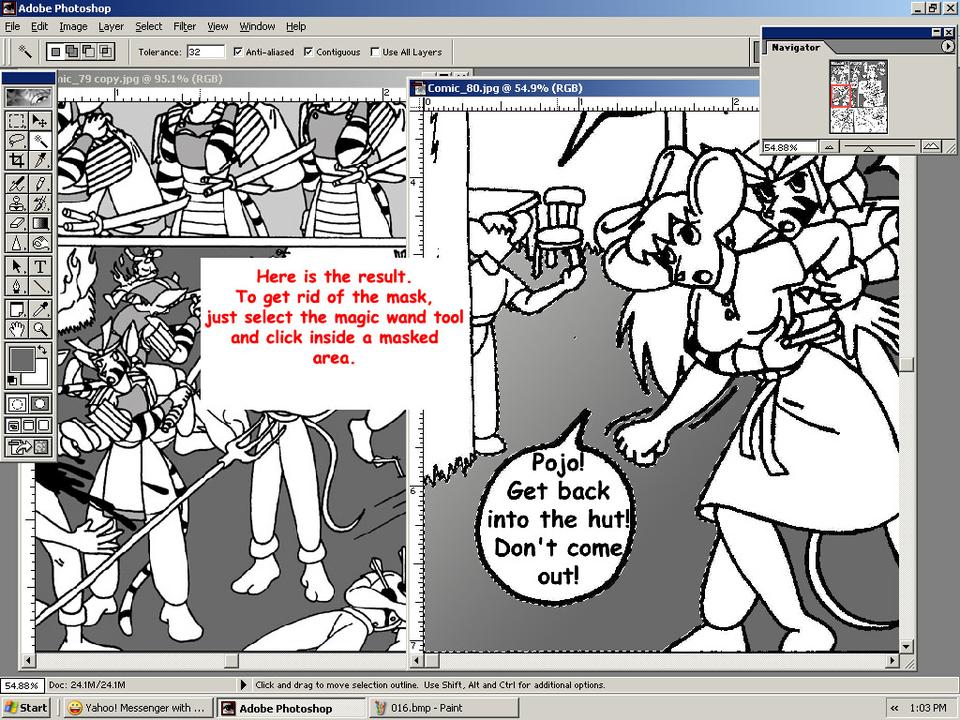
Task: Open the Window menu
Action: pyautogui.click(x=257, y=26)
